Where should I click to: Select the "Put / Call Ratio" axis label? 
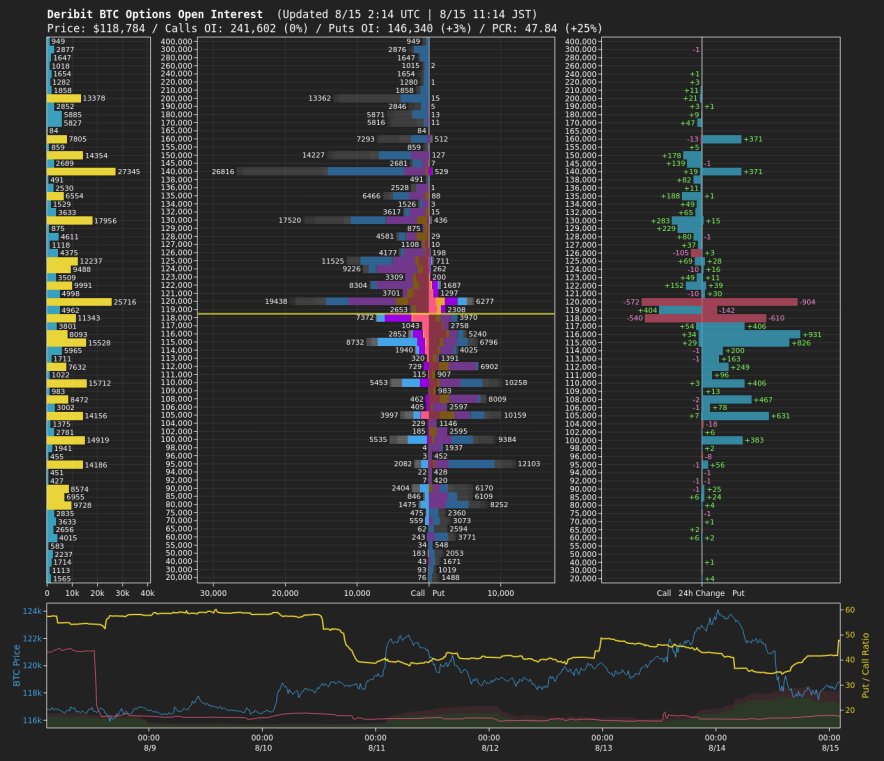(865, 666)
